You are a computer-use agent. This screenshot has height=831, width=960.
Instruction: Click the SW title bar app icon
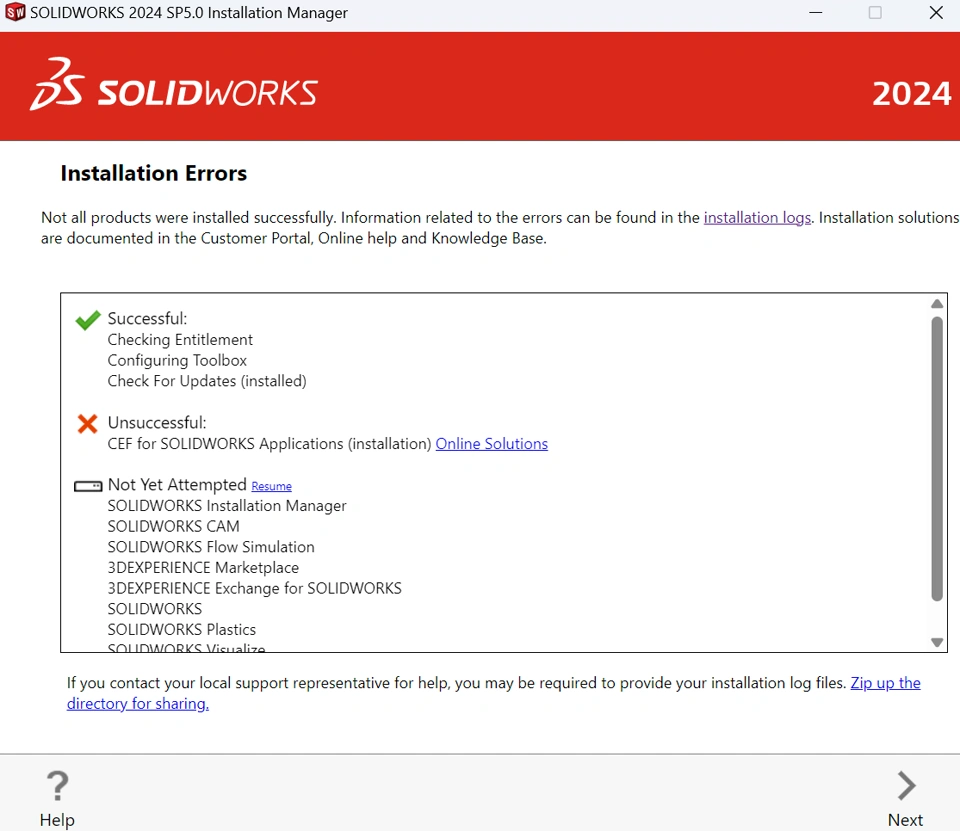15,12
